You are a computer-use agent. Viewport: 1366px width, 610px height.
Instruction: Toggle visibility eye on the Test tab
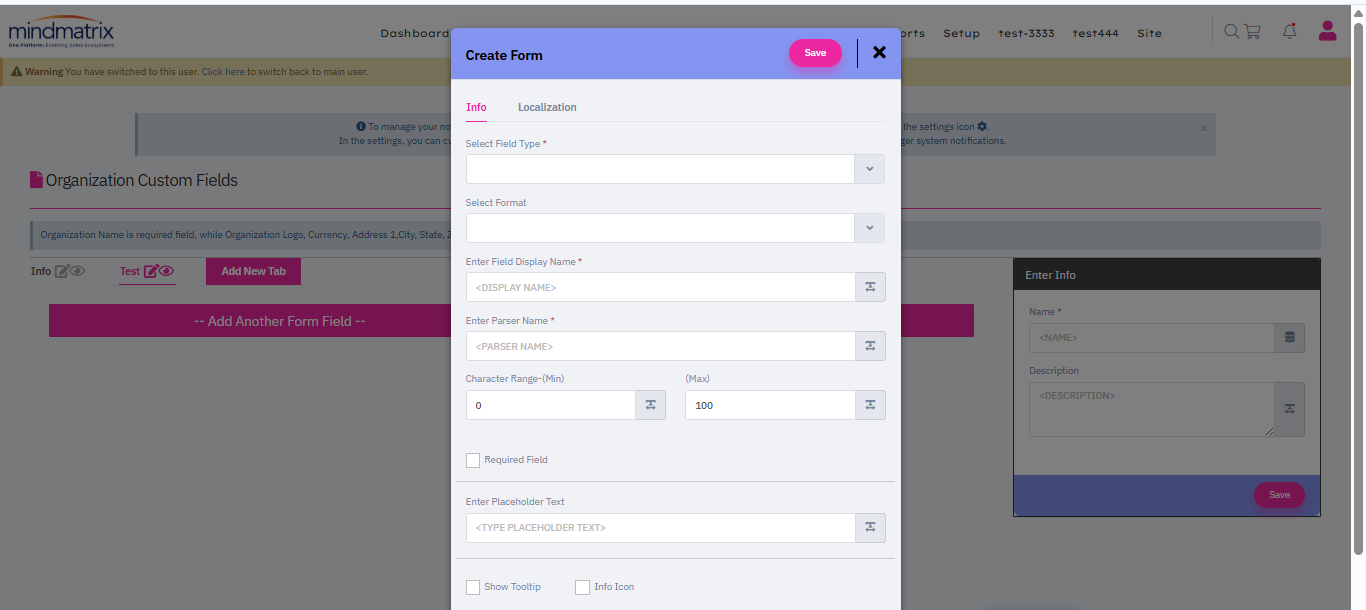(x=167, y=271)
